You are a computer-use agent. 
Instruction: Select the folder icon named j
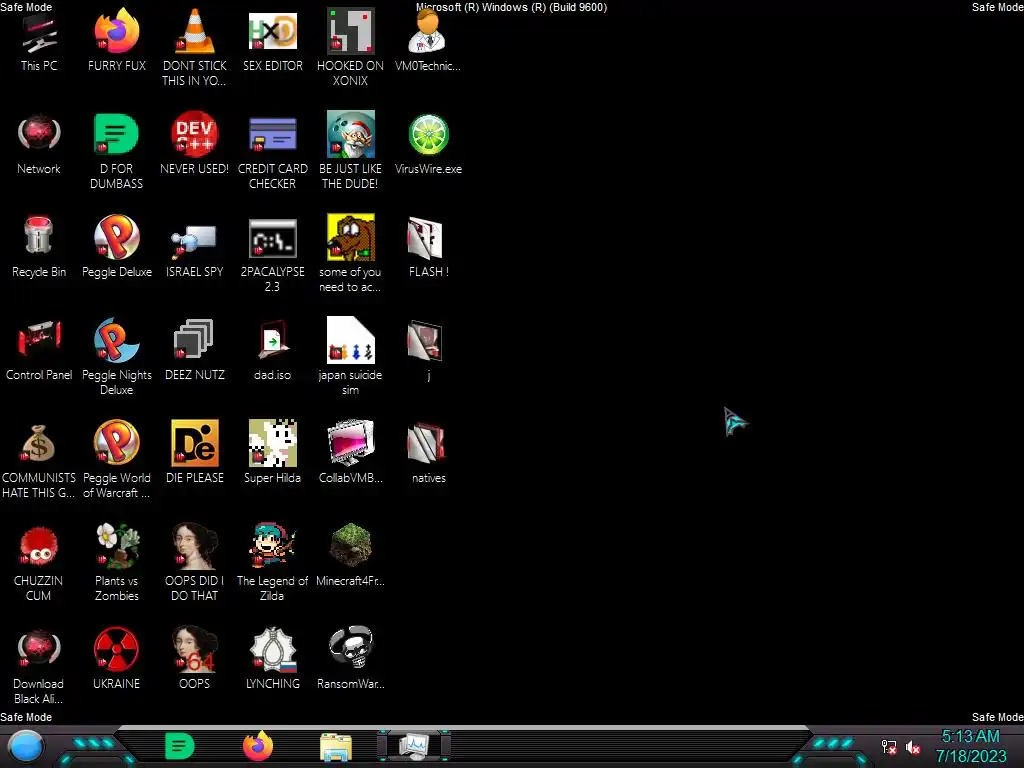pos(426,340)
